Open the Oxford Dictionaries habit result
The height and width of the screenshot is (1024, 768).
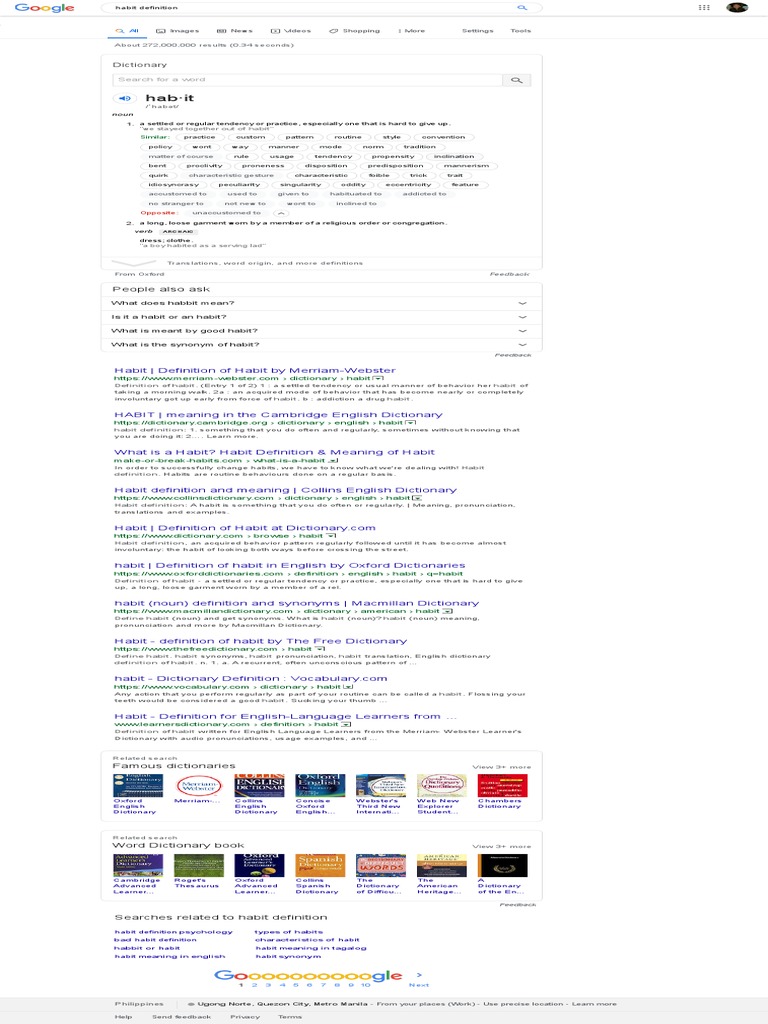[290, 566]
